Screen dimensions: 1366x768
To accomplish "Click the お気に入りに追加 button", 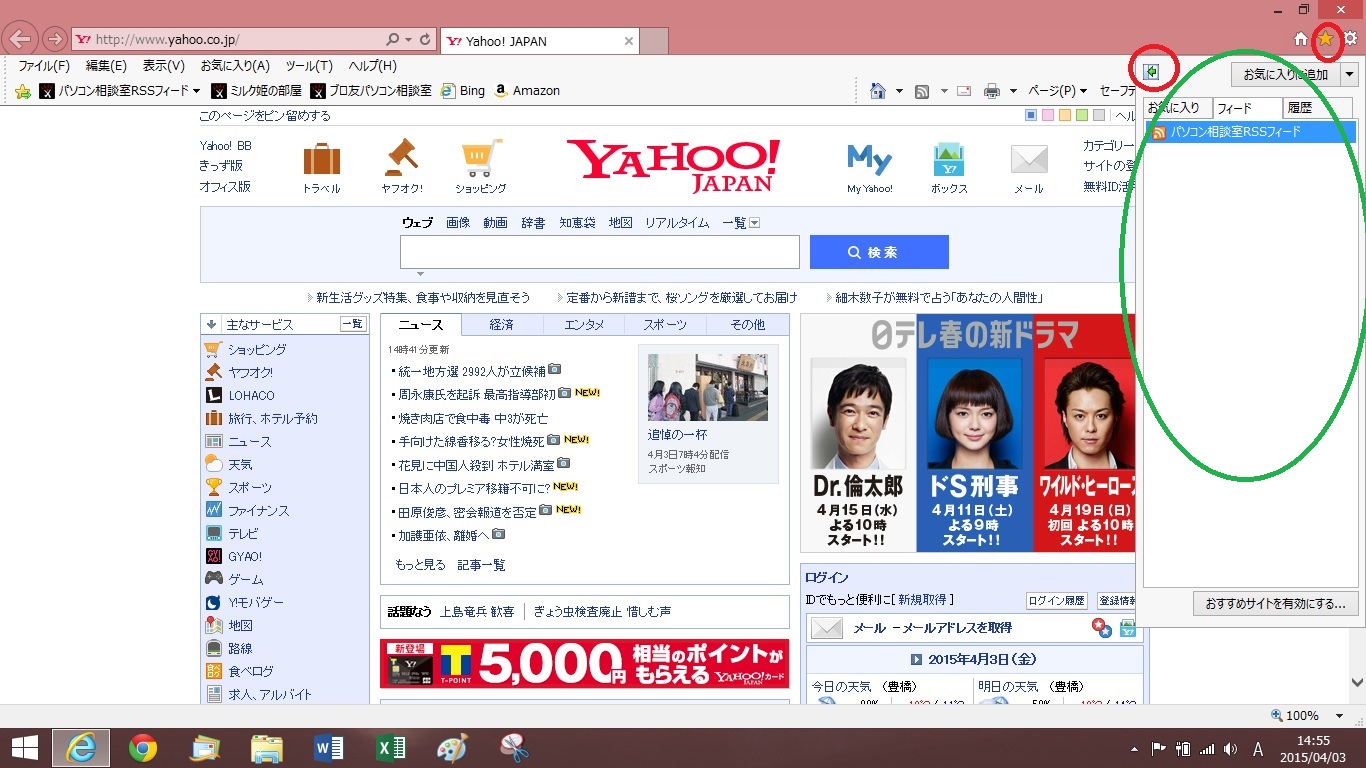I will click(1286, 74).
